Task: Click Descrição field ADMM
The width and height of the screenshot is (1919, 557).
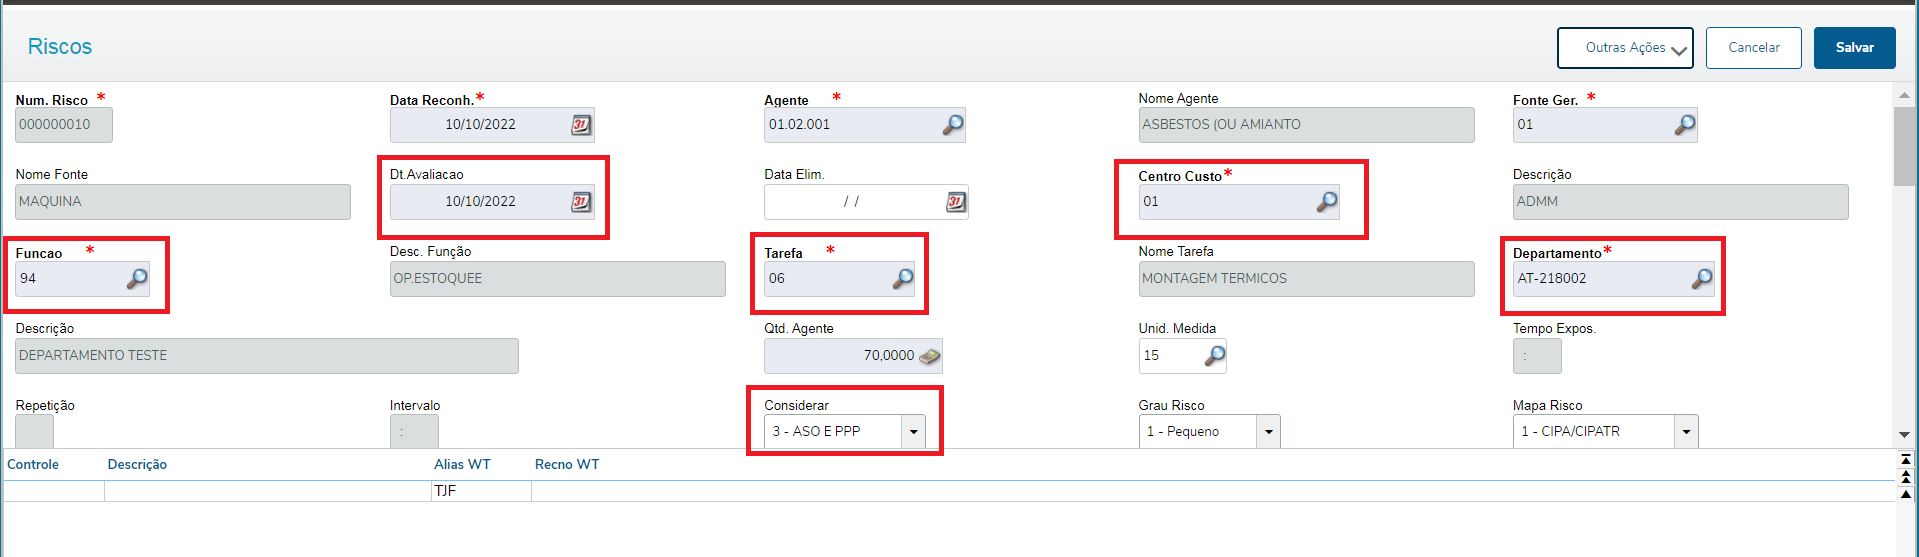Action: 1680,202
